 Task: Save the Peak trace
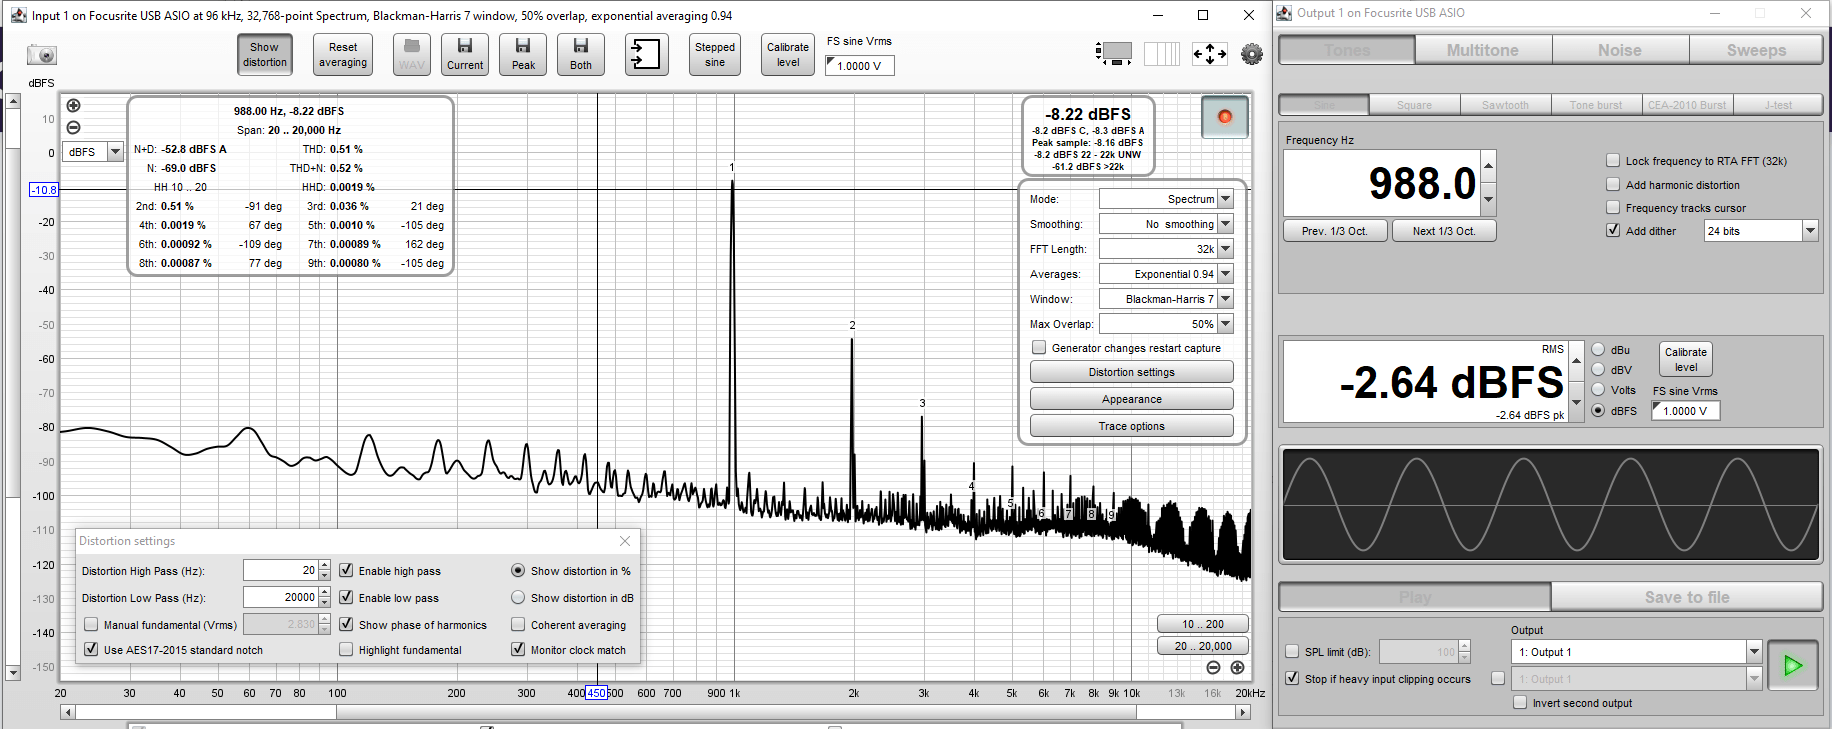[x=523, y=54]
